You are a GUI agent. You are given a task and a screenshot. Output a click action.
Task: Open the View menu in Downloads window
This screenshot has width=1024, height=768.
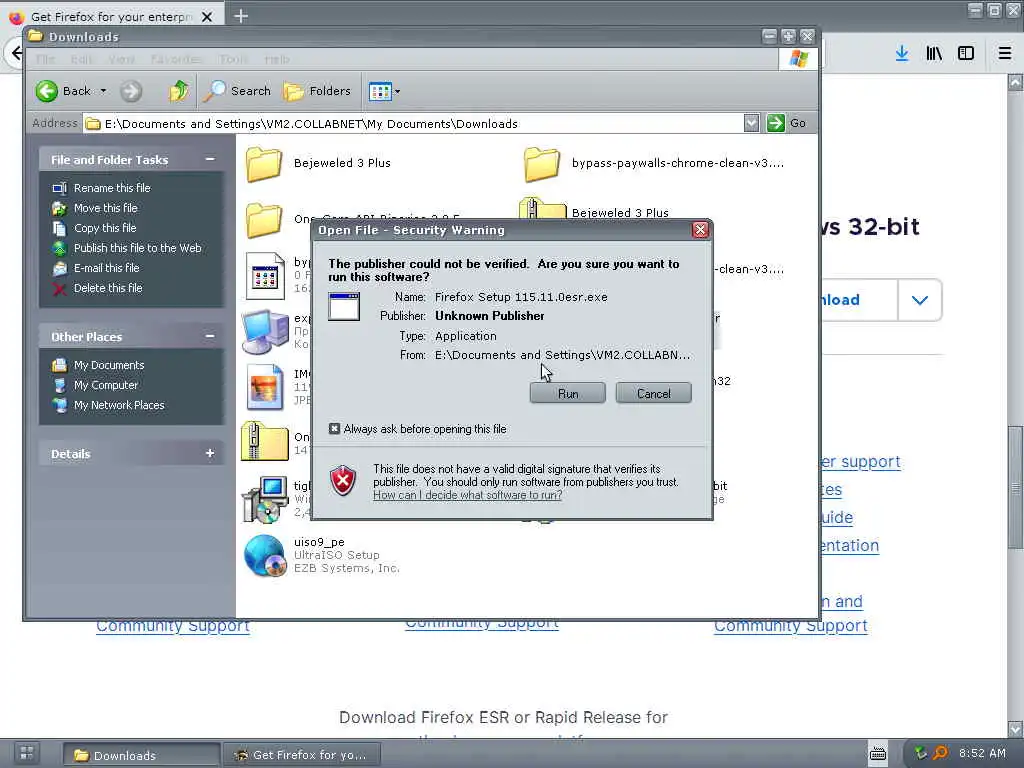(121, 59)
